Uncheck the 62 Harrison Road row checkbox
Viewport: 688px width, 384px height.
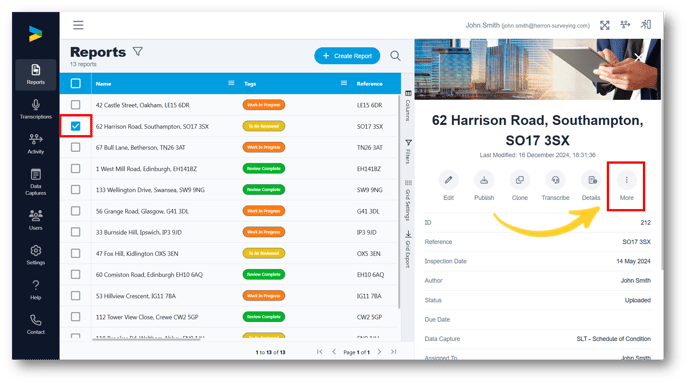(75, 126)
